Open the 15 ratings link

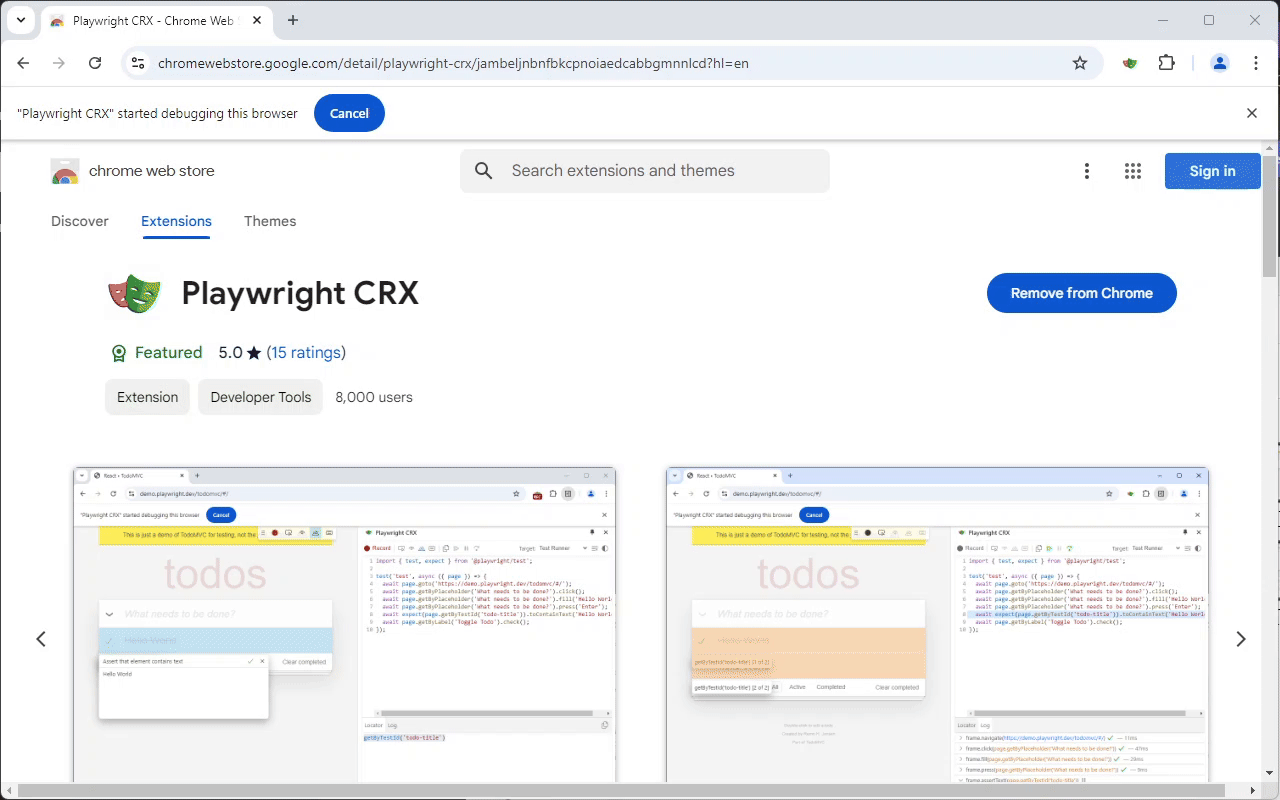pos(306,352)
